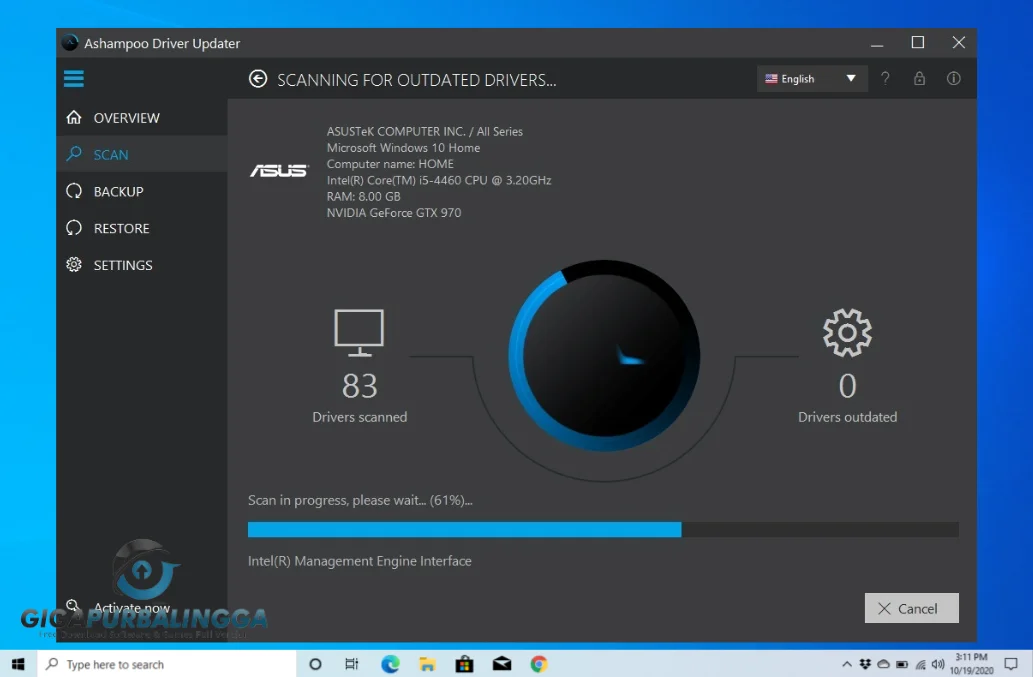The image size is (1033, 677).
Task: Click the monitor icon above Drivers scanned
Action: 359,333
